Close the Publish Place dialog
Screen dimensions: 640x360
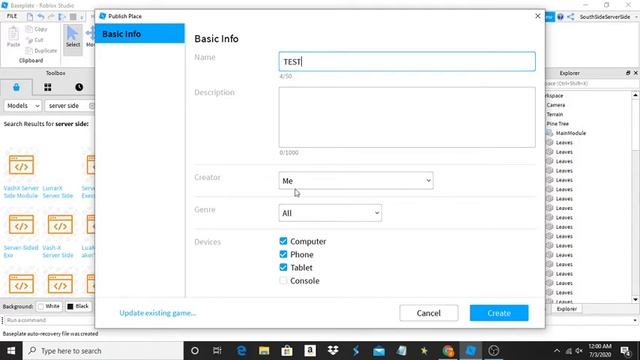click(538, 16)
